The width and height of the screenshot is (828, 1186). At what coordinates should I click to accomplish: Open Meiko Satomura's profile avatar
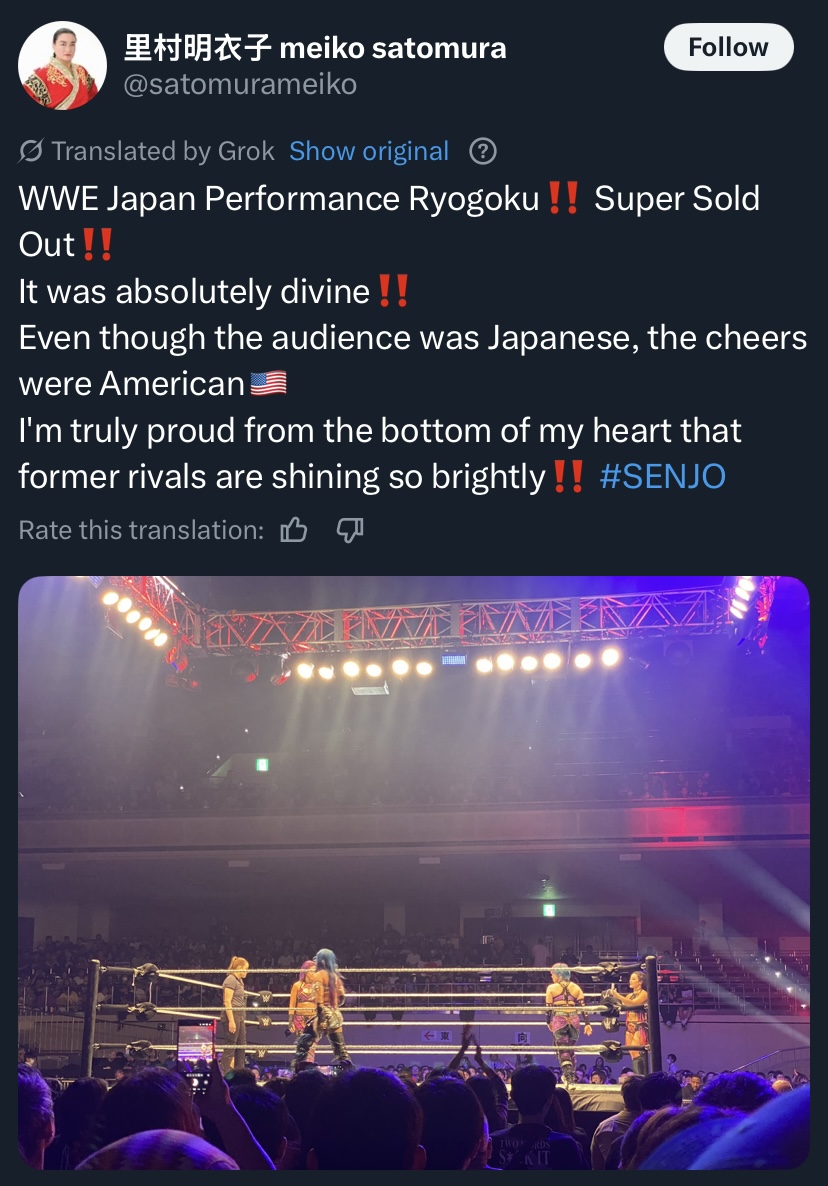pyautogui.click(x=63, y=65)
